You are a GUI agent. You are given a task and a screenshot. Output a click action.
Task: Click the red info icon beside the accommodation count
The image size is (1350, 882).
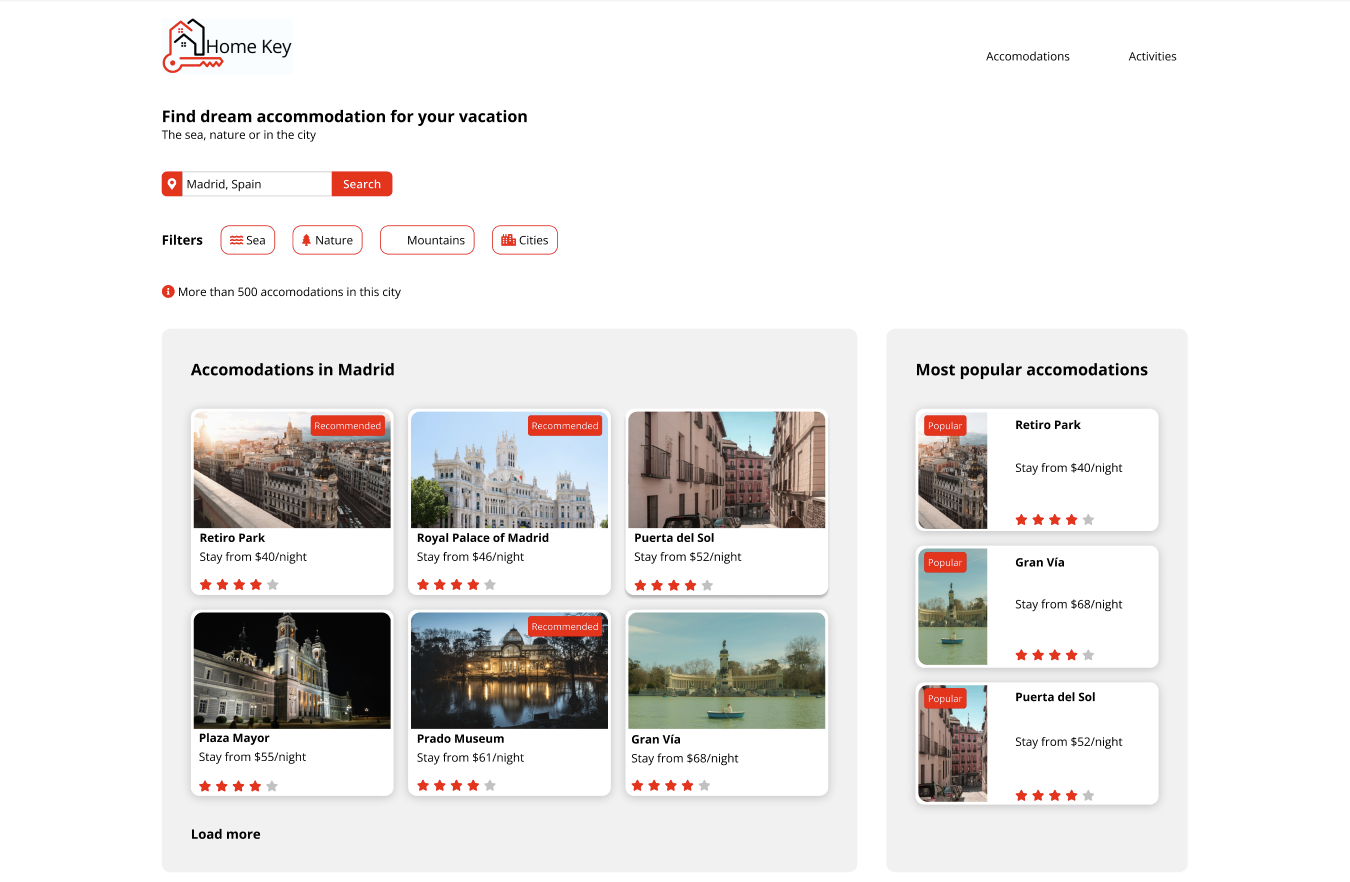[x=168, y=291]
